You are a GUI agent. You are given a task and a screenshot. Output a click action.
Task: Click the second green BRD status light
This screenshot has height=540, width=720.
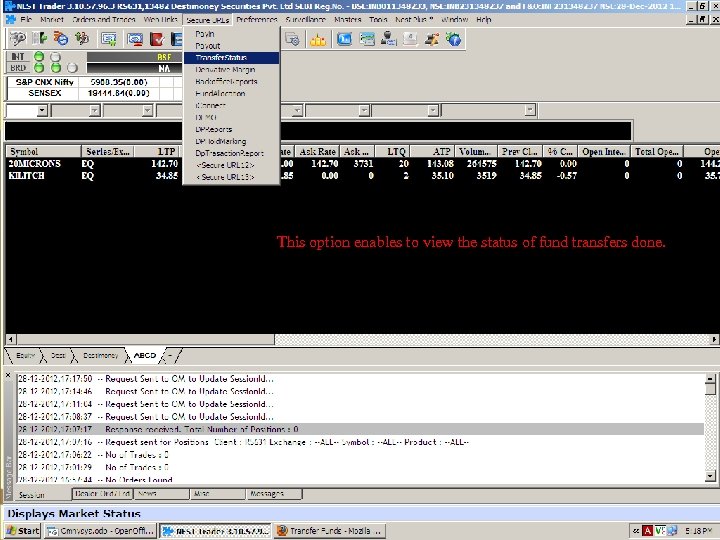[56, 68]
